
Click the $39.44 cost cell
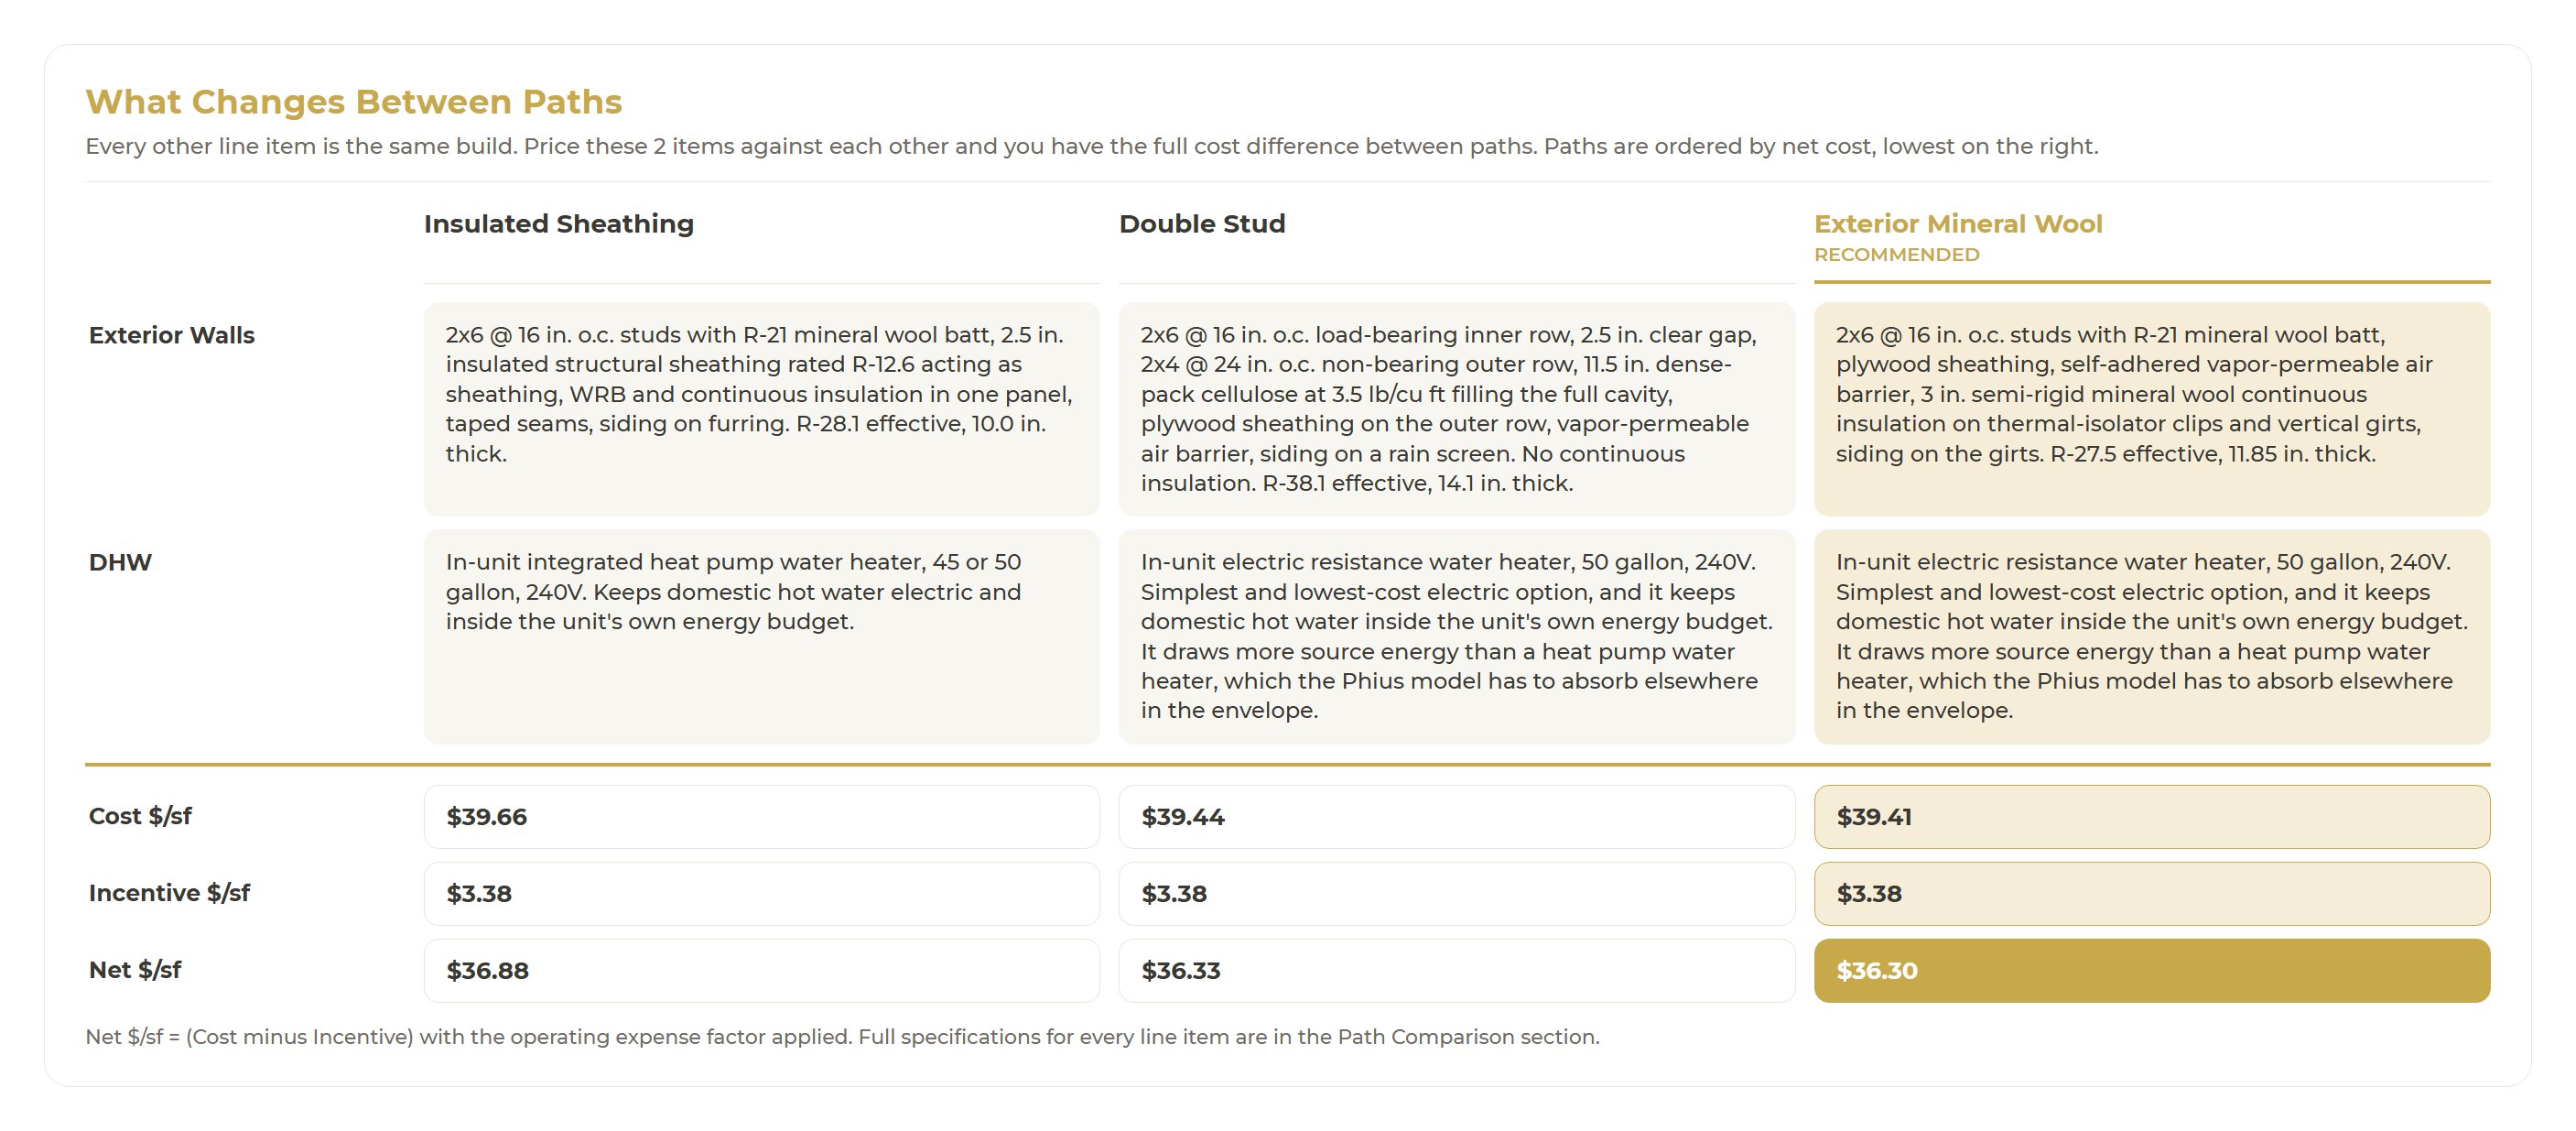[1456, 817]
